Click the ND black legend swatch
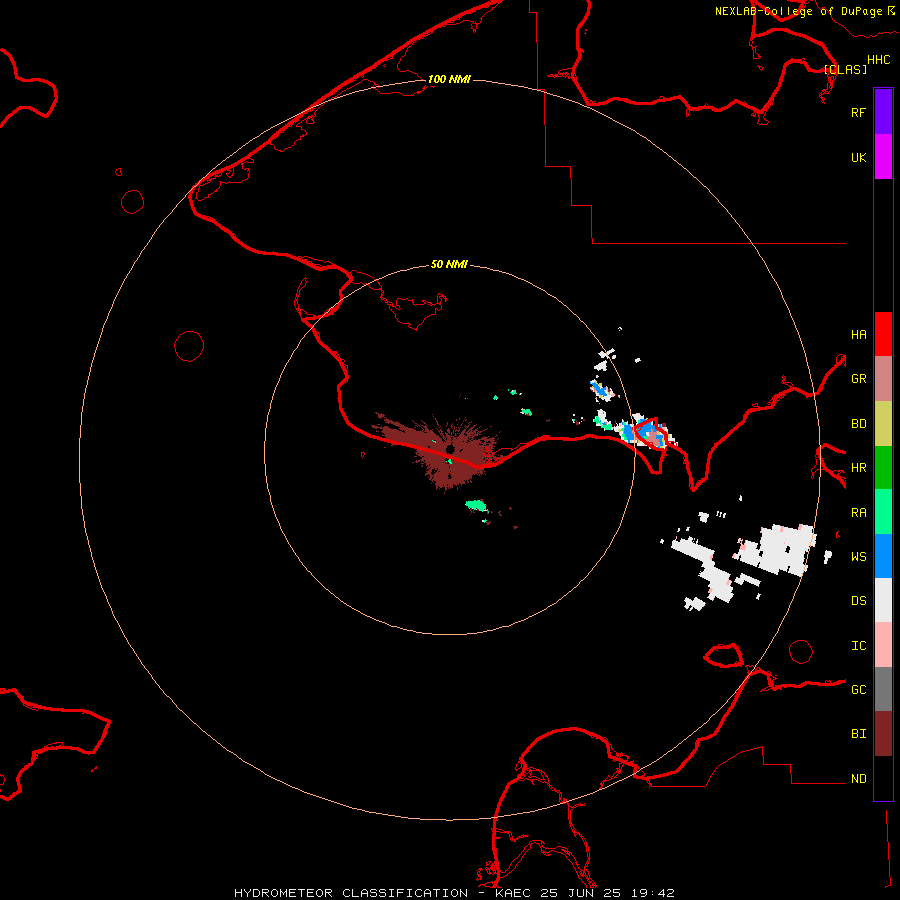 tap(883, 778)
